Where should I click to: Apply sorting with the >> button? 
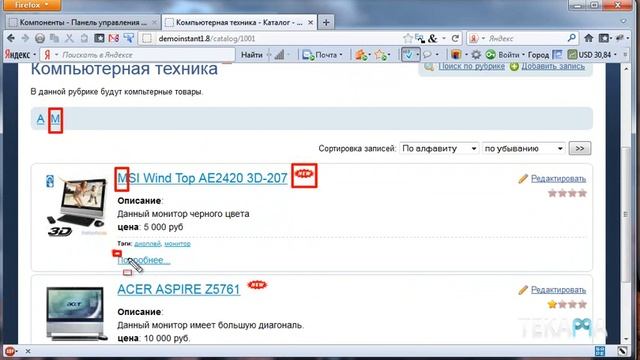coord(580,149)
